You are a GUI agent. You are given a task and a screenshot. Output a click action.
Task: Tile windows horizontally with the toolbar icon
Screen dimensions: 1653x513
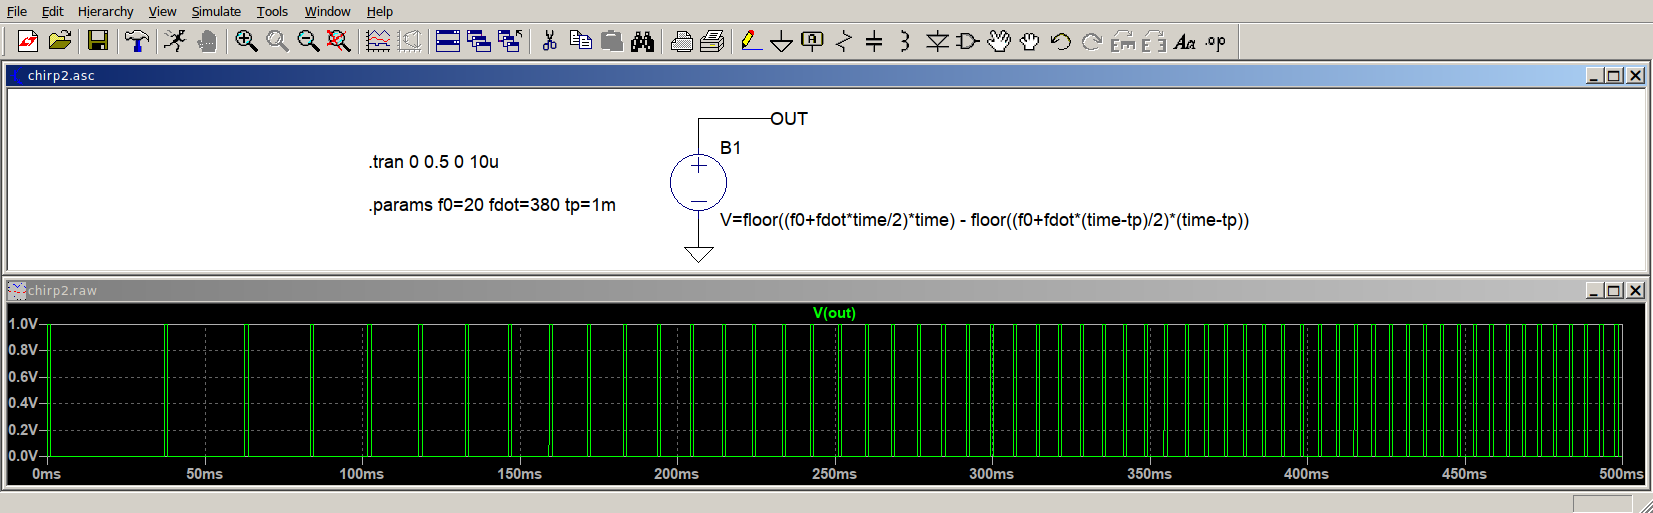point(448,41)
